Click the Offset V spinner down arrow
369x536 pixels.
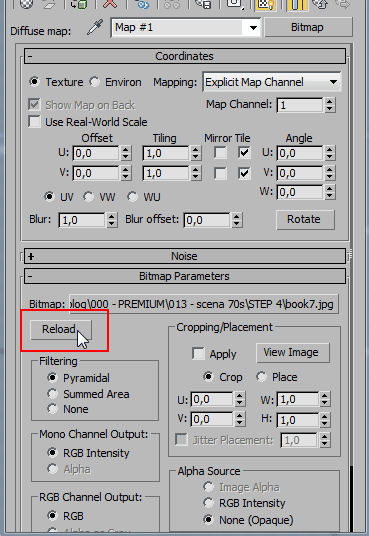coord(126,177)
